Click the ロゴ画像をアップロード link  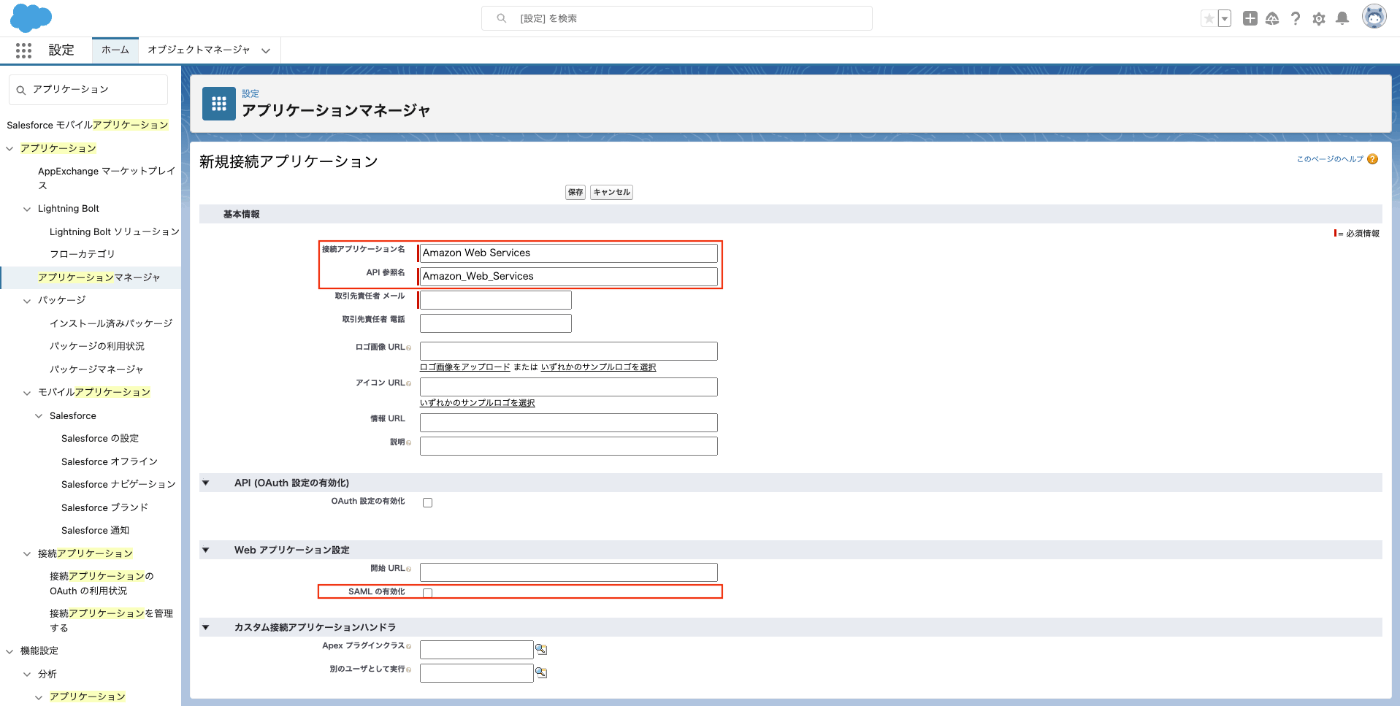click(465, 367)
